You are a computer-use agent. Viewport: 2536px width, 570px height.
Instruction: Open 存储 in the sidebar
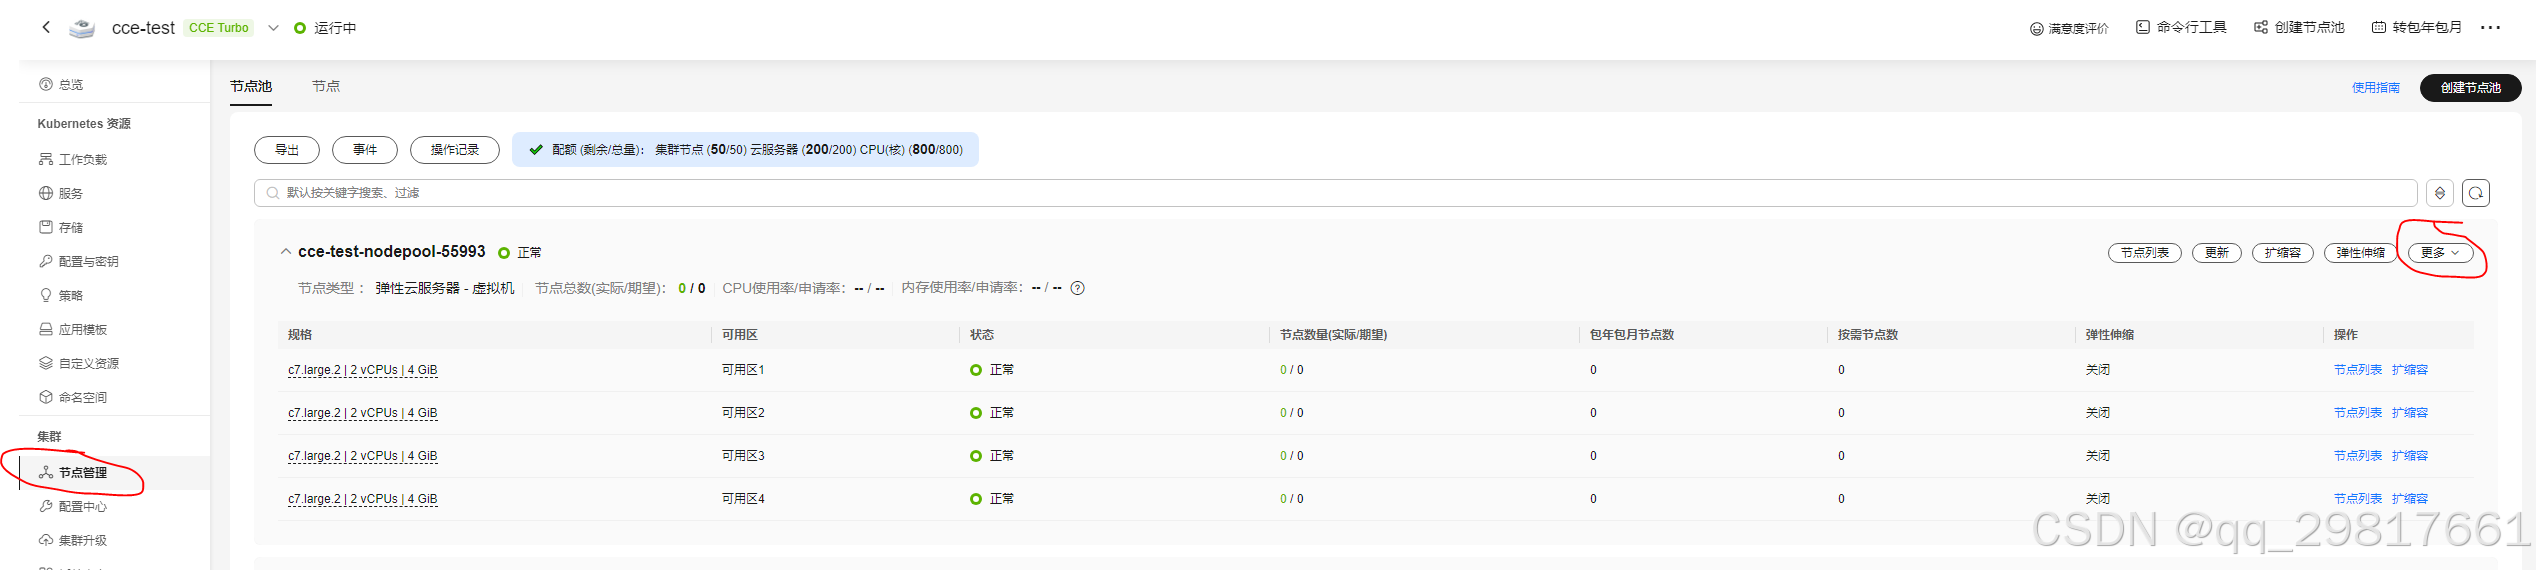point(61,228)
